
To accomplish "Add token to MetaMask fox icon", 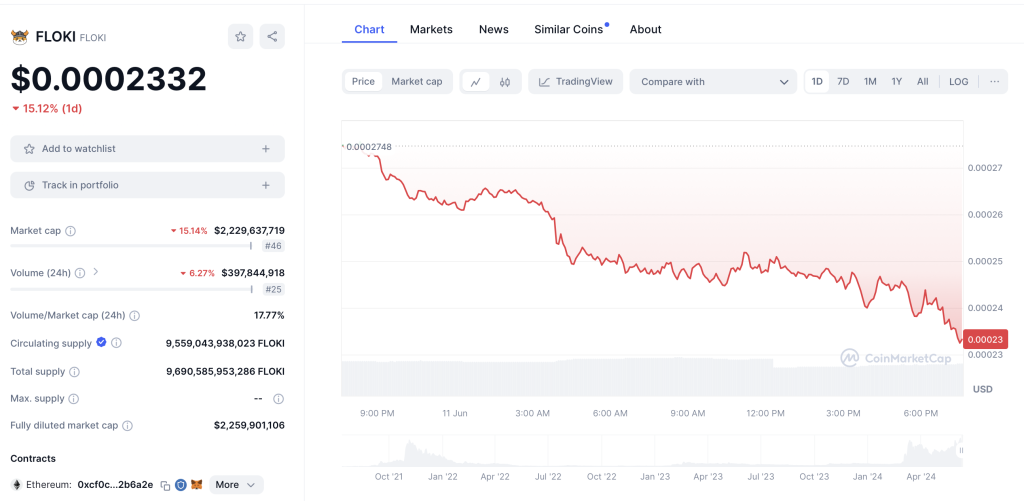I will pyautogui.click(x=197, y=485).
